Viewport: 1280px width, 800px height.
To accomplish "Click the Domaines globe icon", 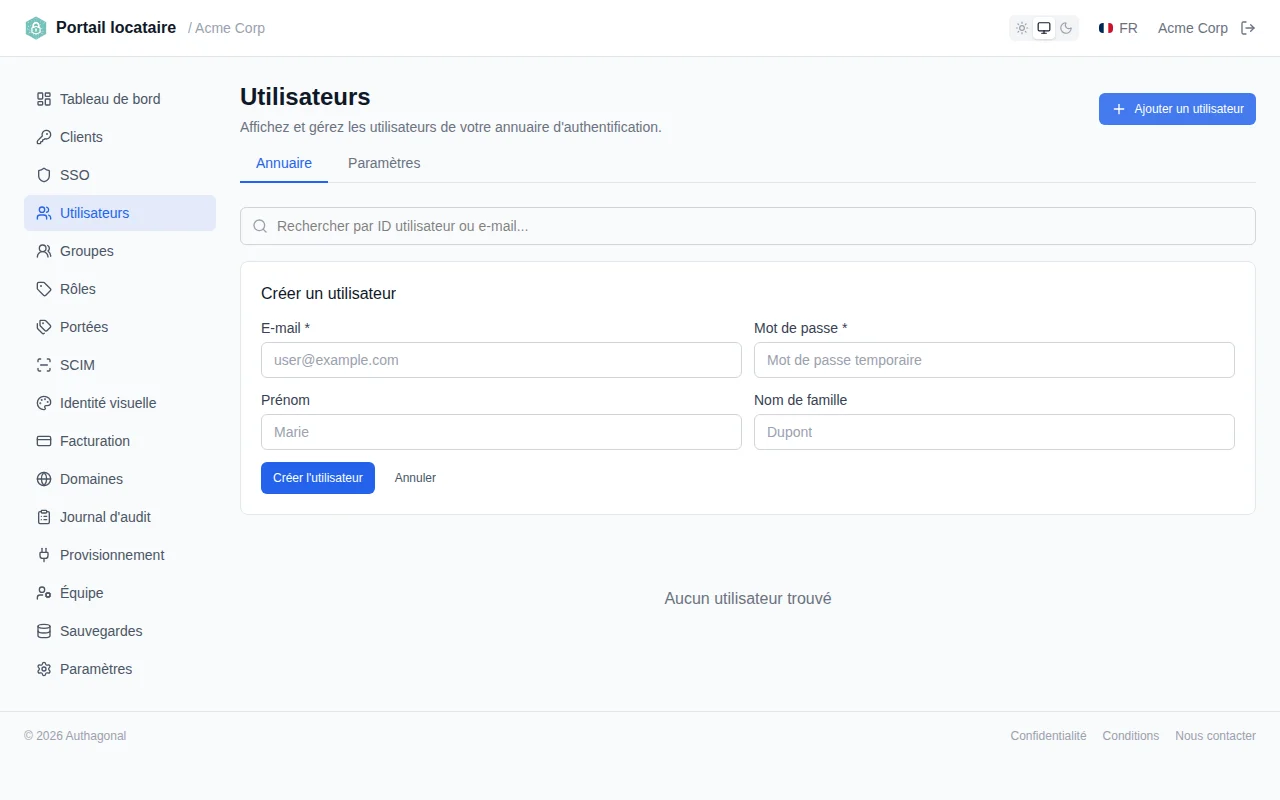I will 44,479.
